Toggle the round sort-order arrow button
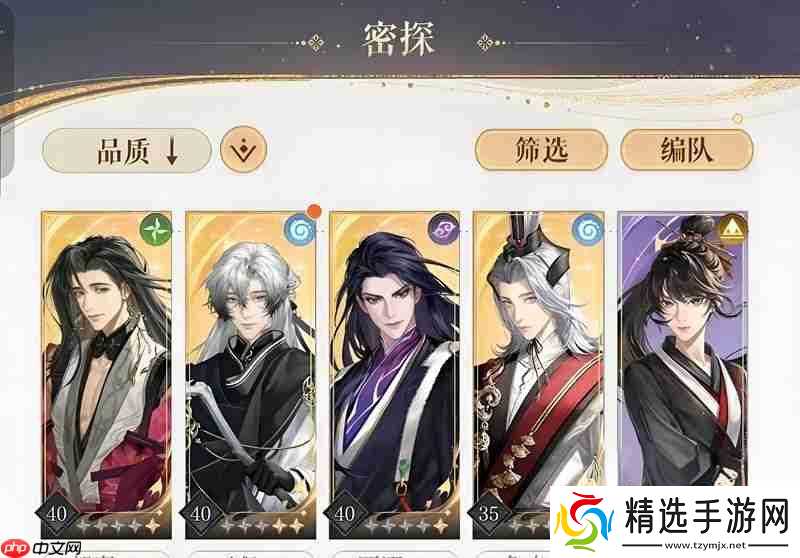This screenshot has height=558, width=800. tap(243, 149)
